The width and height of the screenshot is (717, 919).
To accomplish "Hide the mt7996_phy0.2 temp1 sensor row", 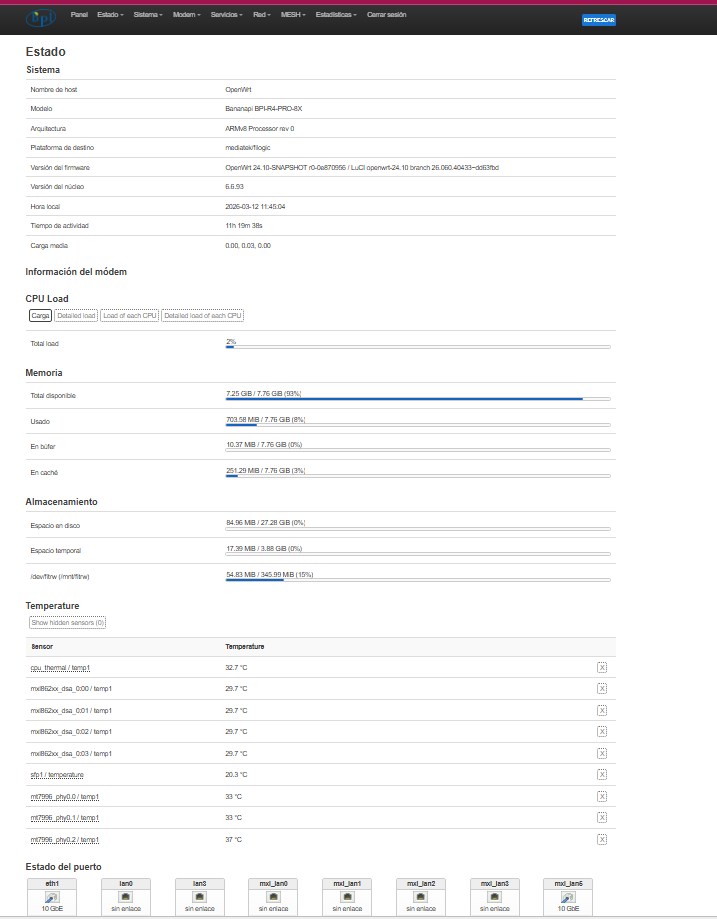I will [x=602, y=839].
